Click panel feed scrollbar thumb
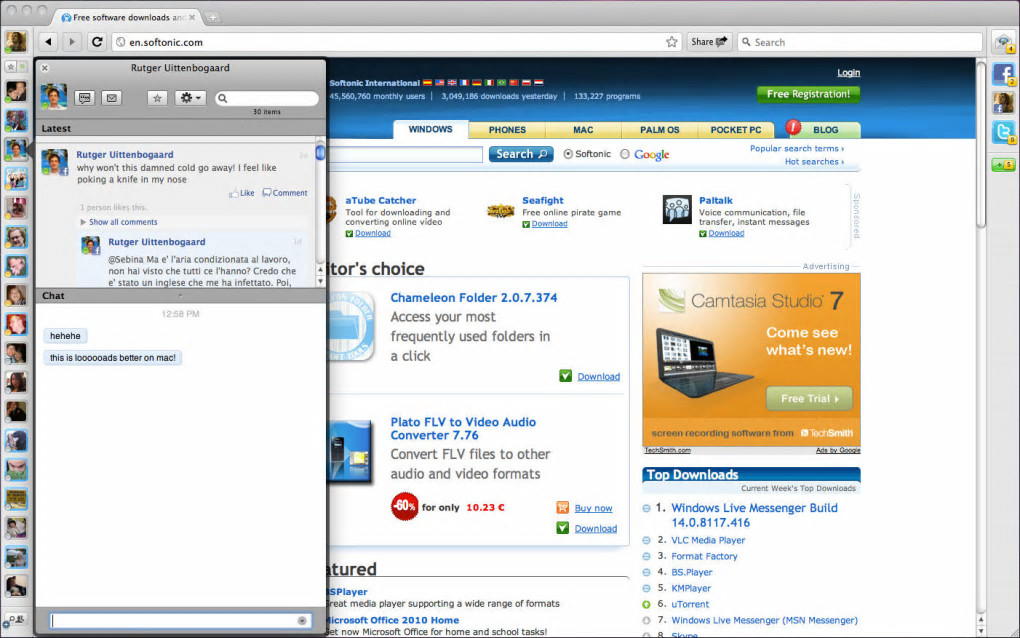 coord(320,152)
